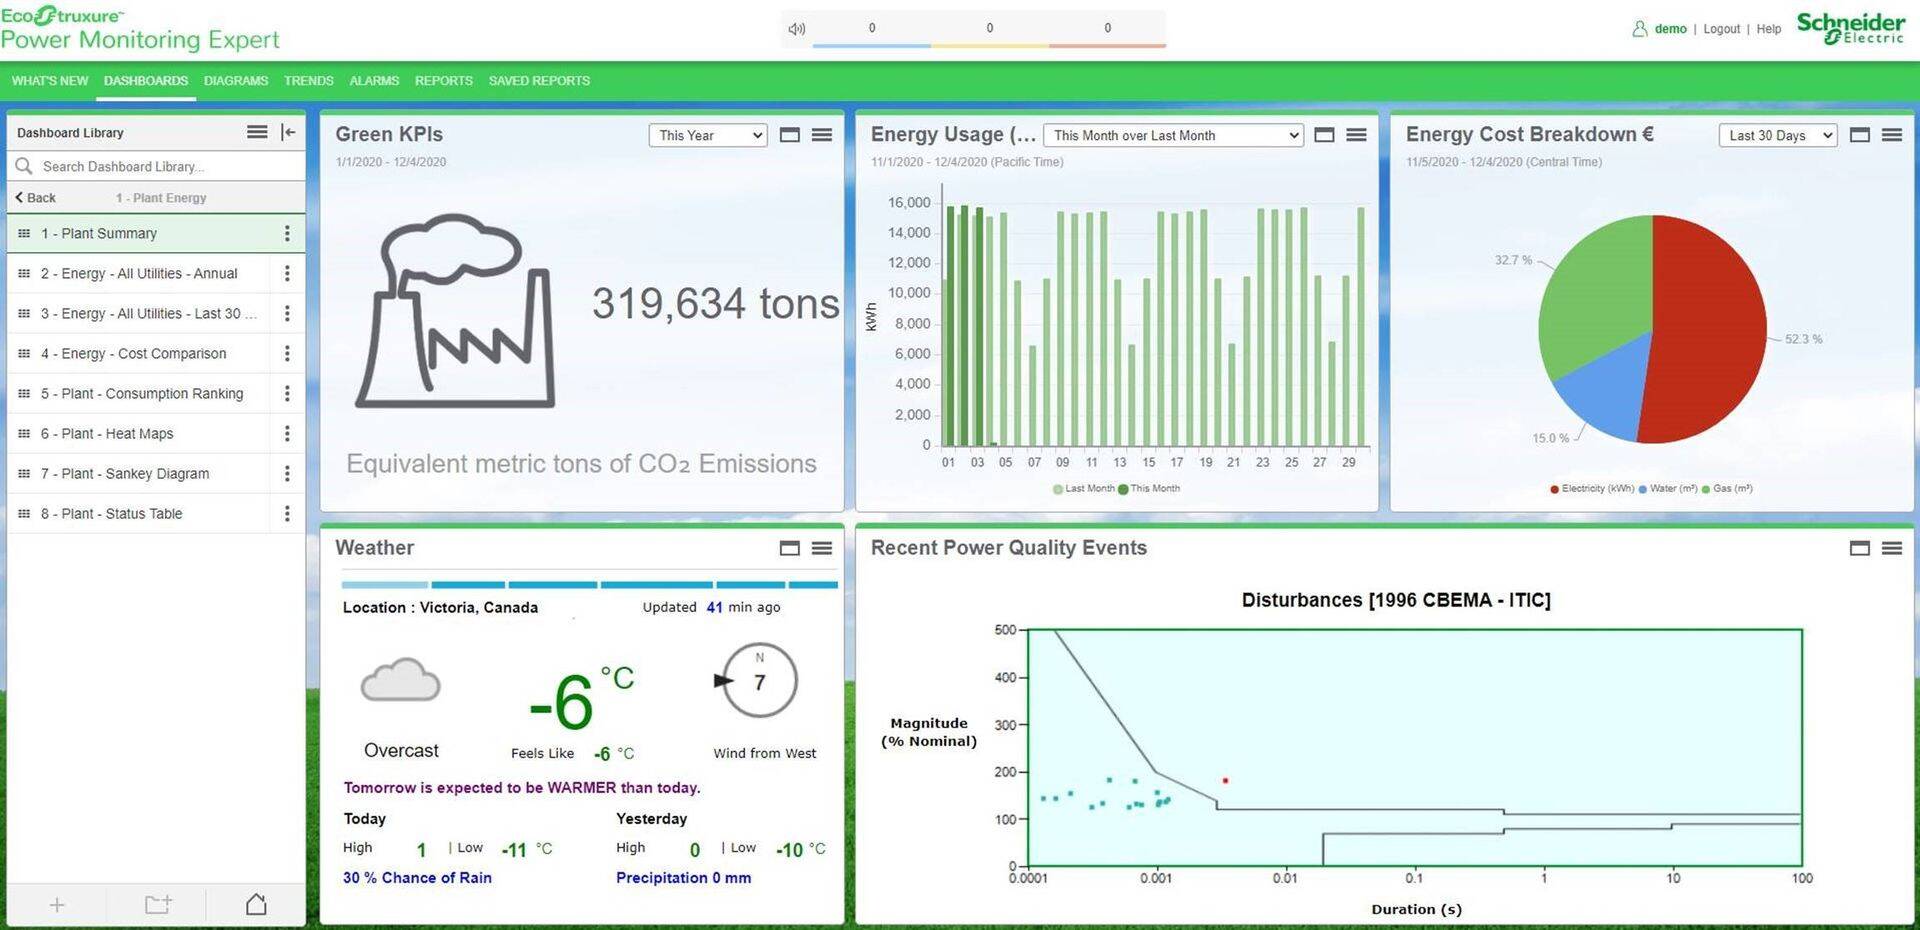This screenshot has width=1920, height=930.
Task: Open the Green KPIs gadget settings menu
Action: pos(822,135)
